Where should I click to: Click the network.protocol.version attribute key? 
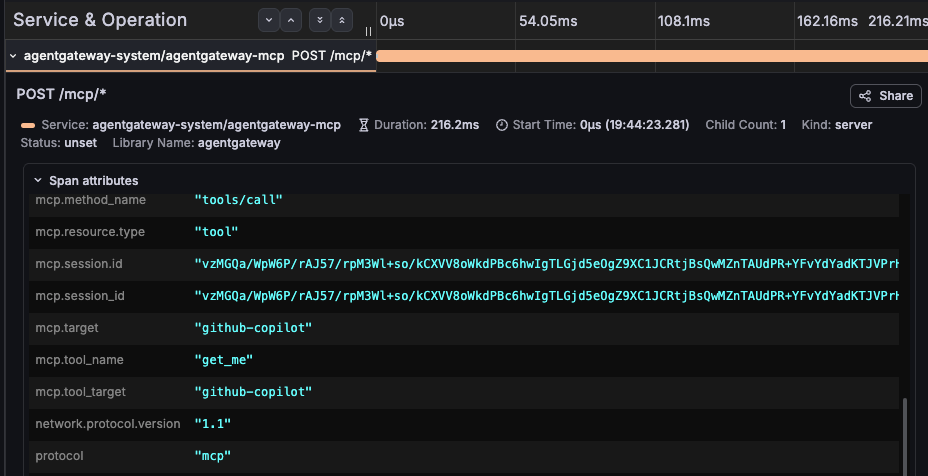[x=108, y=424]
